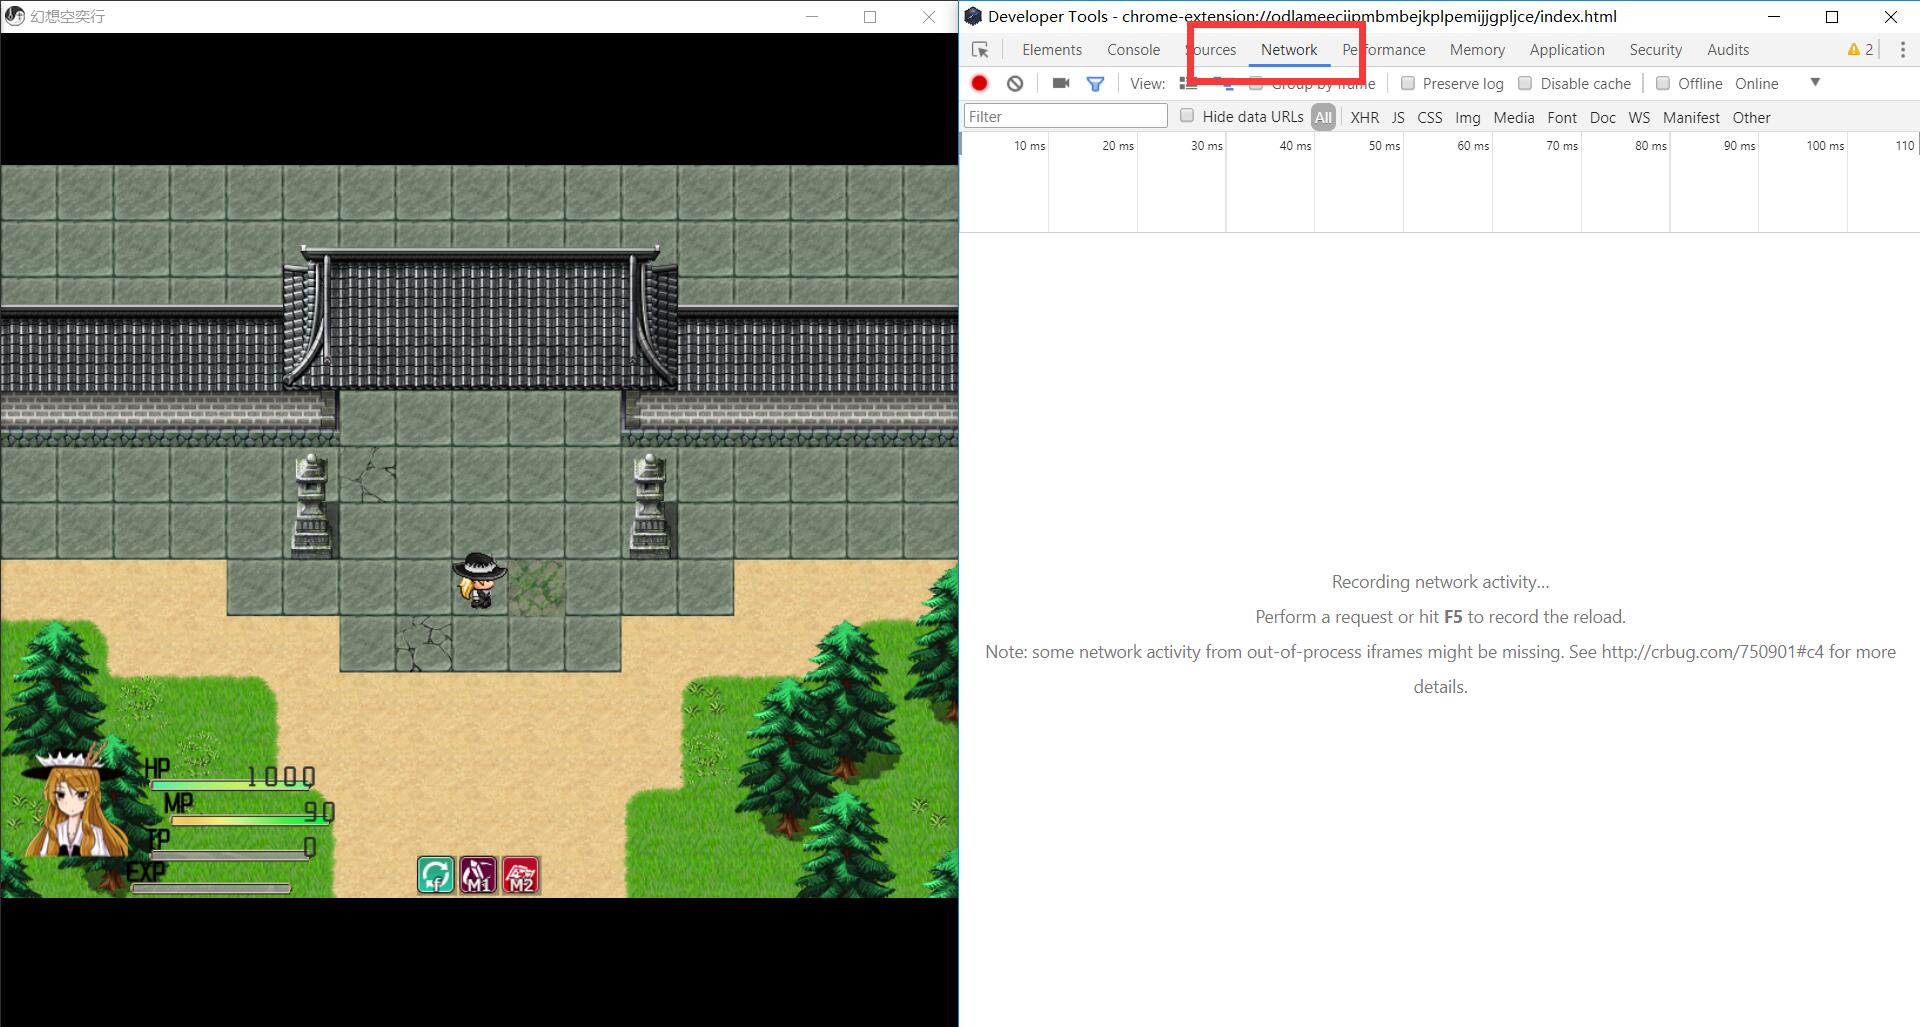The height and width of the screenshot is (1027, 1920).
Task: Click the 50 ms timeline marker
Action: (x=1384, y=145)
